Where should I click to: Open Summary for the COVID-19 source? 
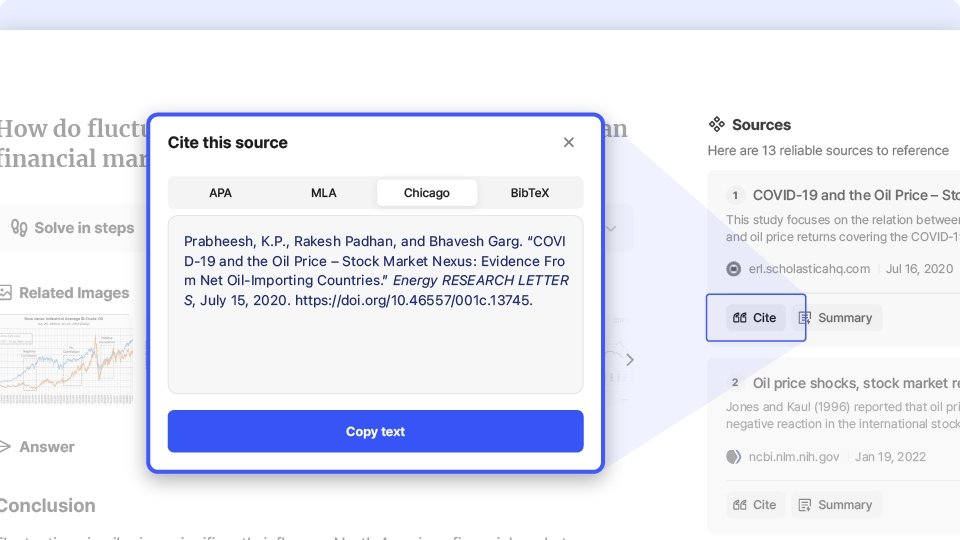click(836, 318)
